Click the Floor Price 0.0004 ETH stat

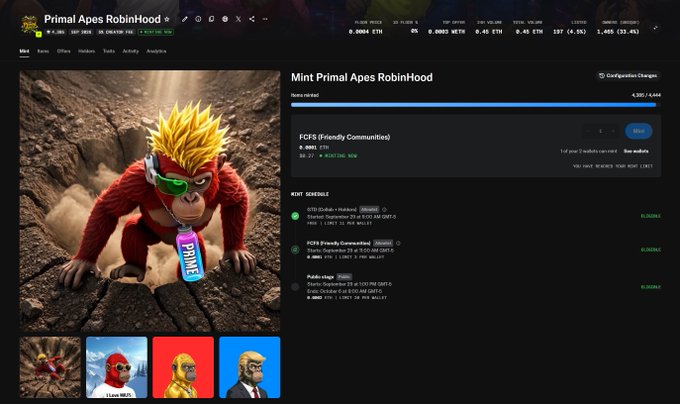(366, 27)
